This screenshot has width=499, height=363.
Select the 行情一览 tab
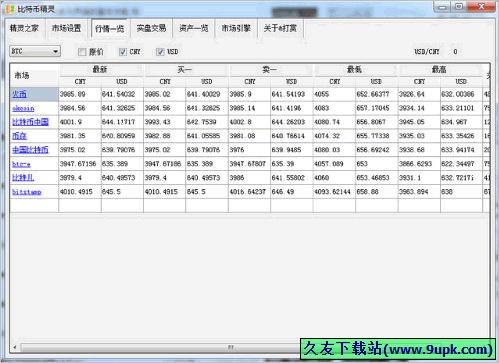(109, 29)
